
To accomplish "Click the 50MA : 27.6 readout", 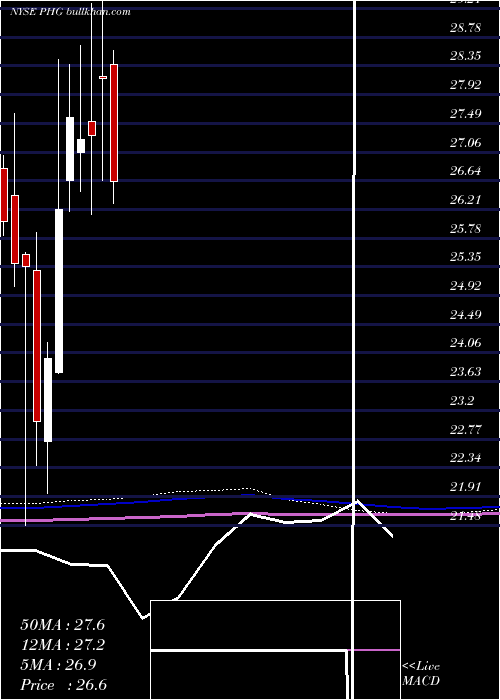I will pos(62,625).
